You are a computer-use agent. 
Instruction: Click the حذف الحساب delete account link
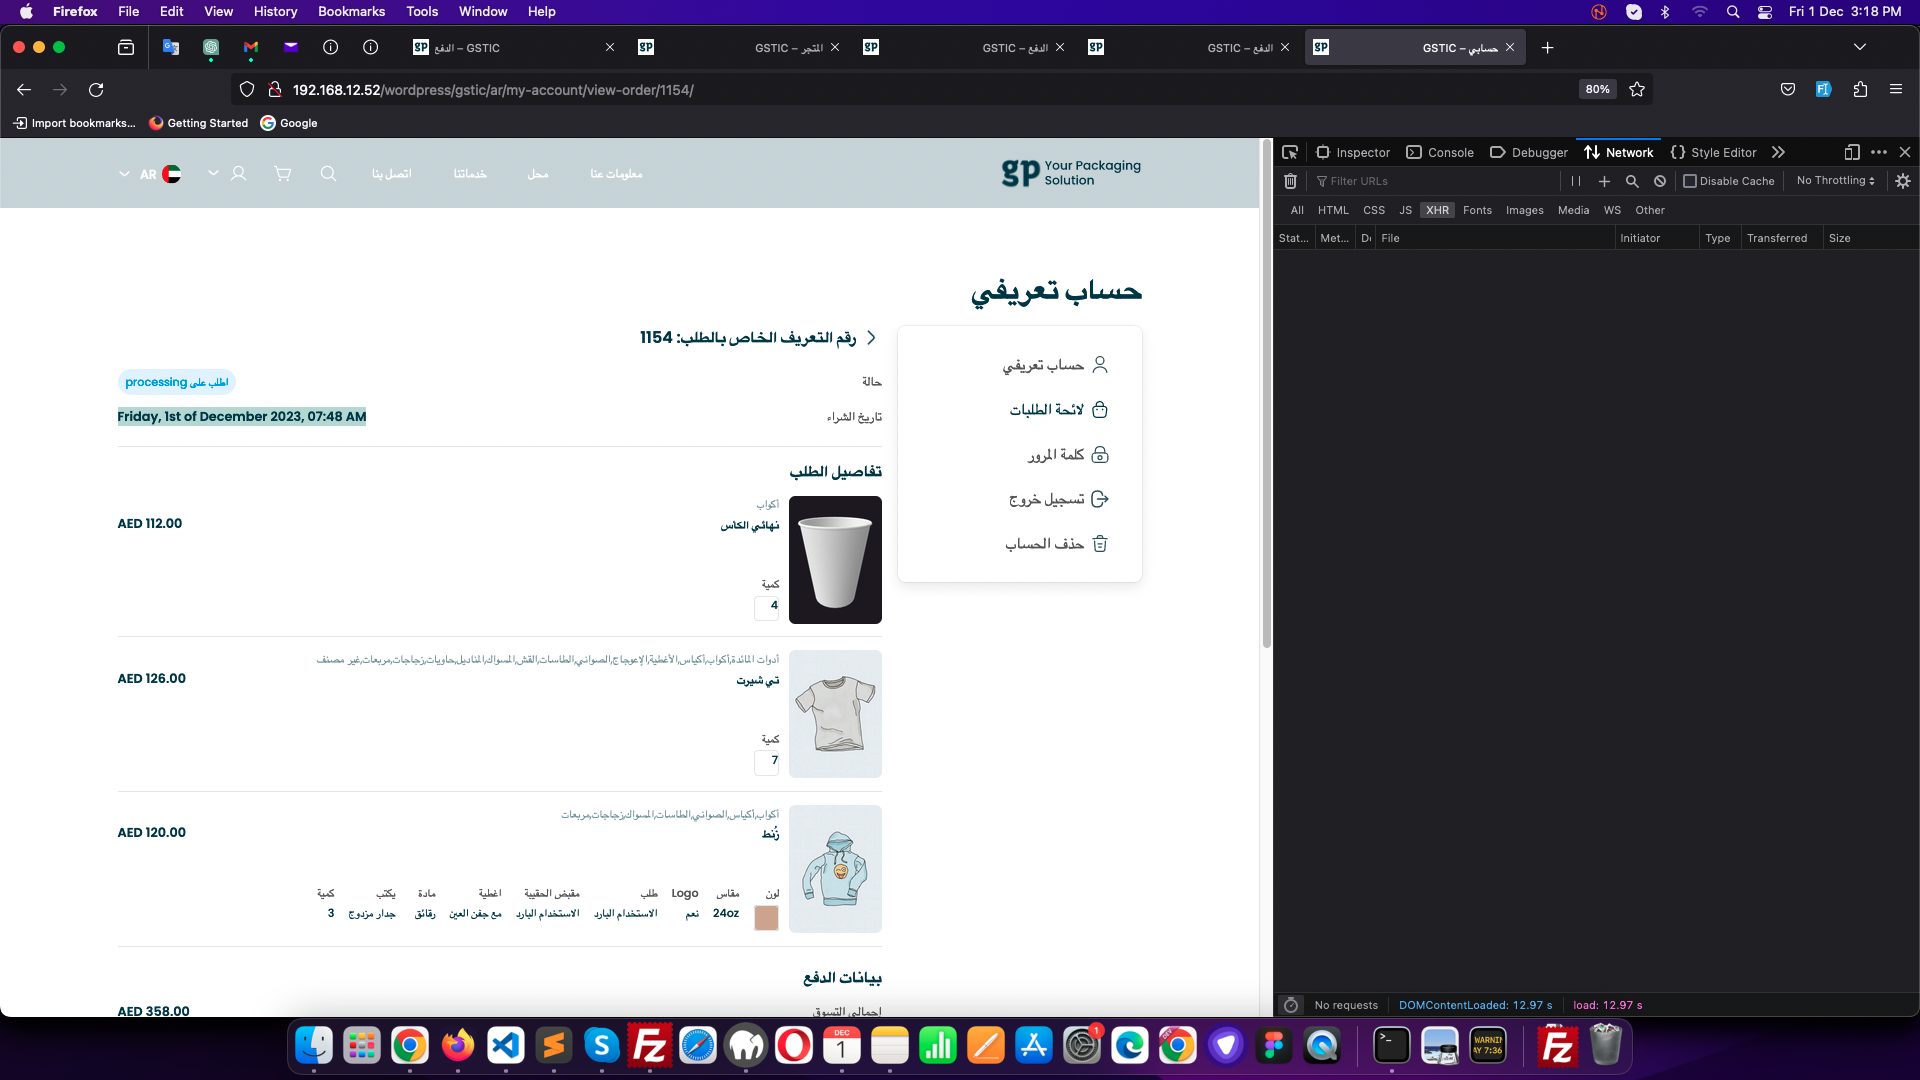[1057, 544]
